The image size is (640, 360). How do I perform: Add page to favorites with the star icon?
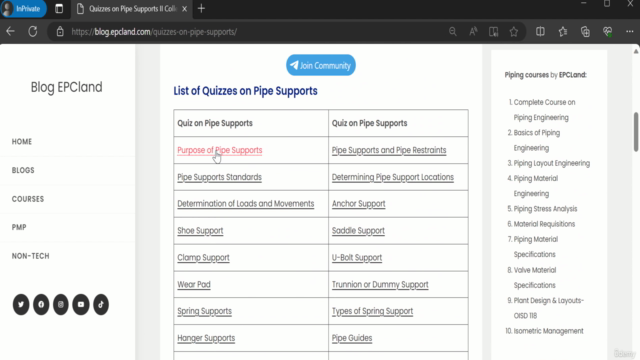[x=513, y=31]
